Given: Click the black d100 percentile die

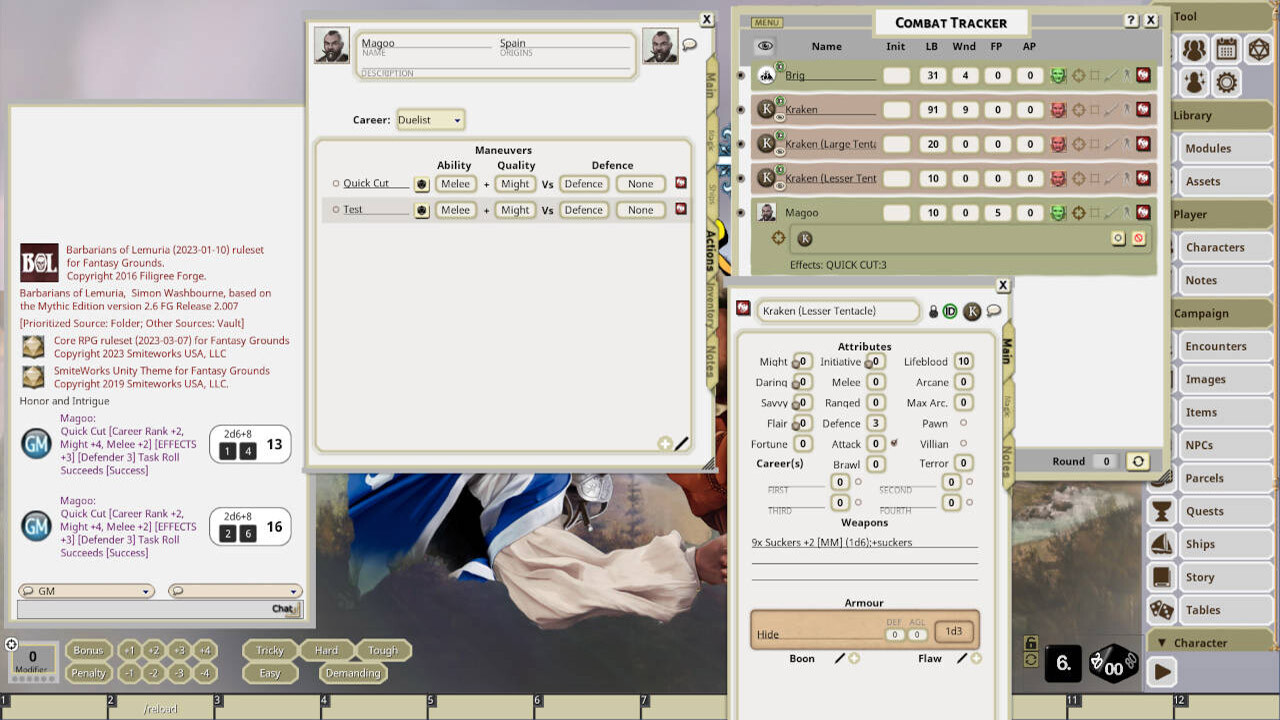Looking at the screenshot, I should (1112, 664).
